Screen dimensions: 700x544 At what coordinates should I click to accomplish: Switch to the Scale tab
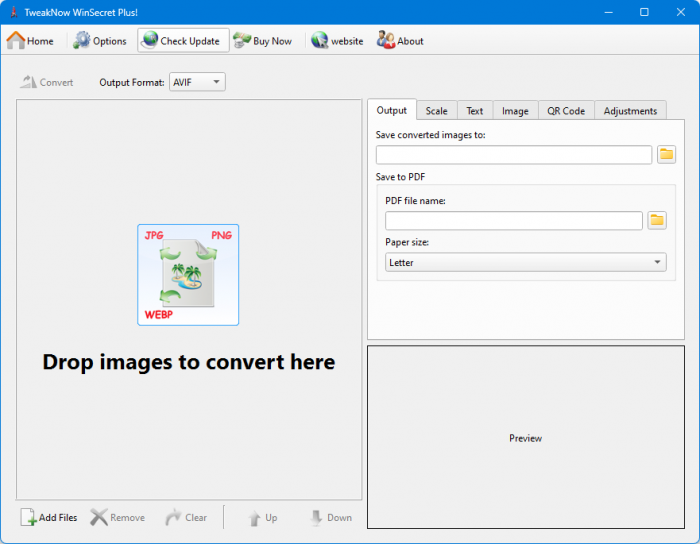point(436,111)
